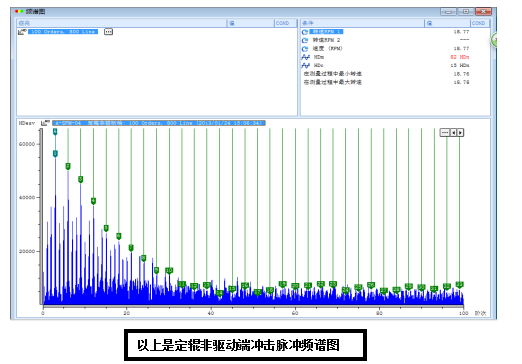Click the spectrum icon beside 100 Orders entry
The image size is (522, 364).
pos(22,32)
